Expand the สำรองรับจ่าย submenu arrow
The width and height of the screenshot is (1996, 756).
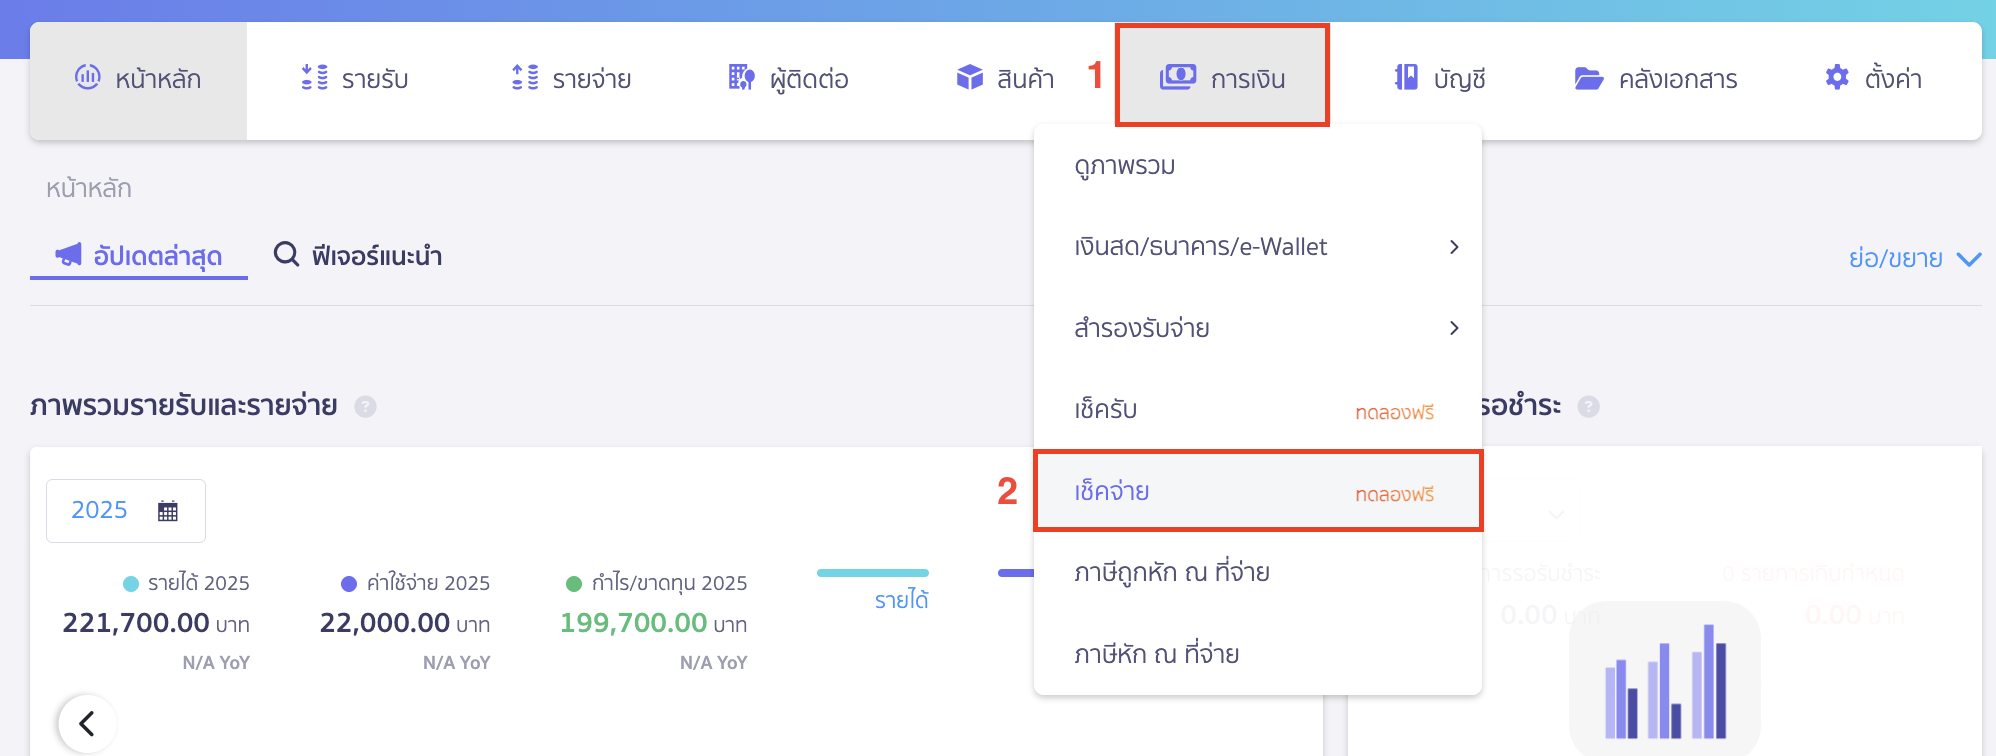pos(1456,328)
